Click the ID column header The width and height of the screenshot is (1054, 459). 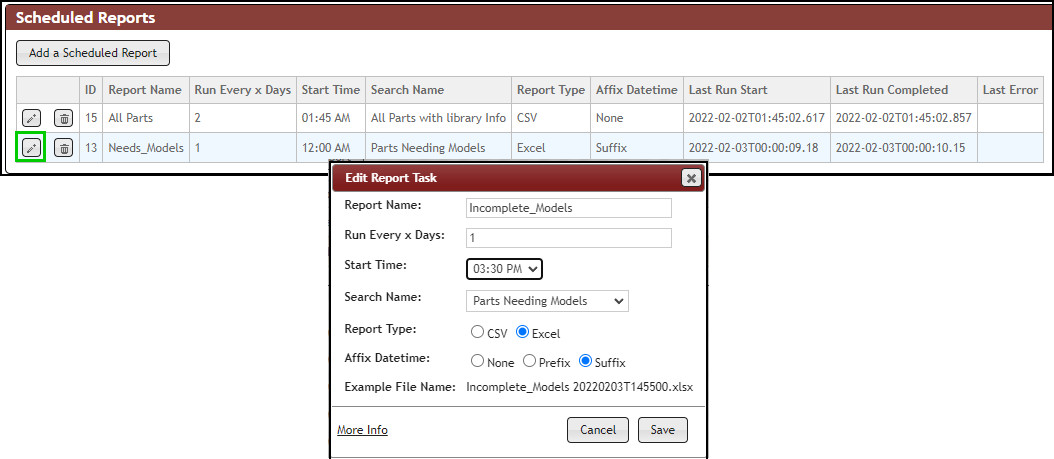(x=91, y=90)
